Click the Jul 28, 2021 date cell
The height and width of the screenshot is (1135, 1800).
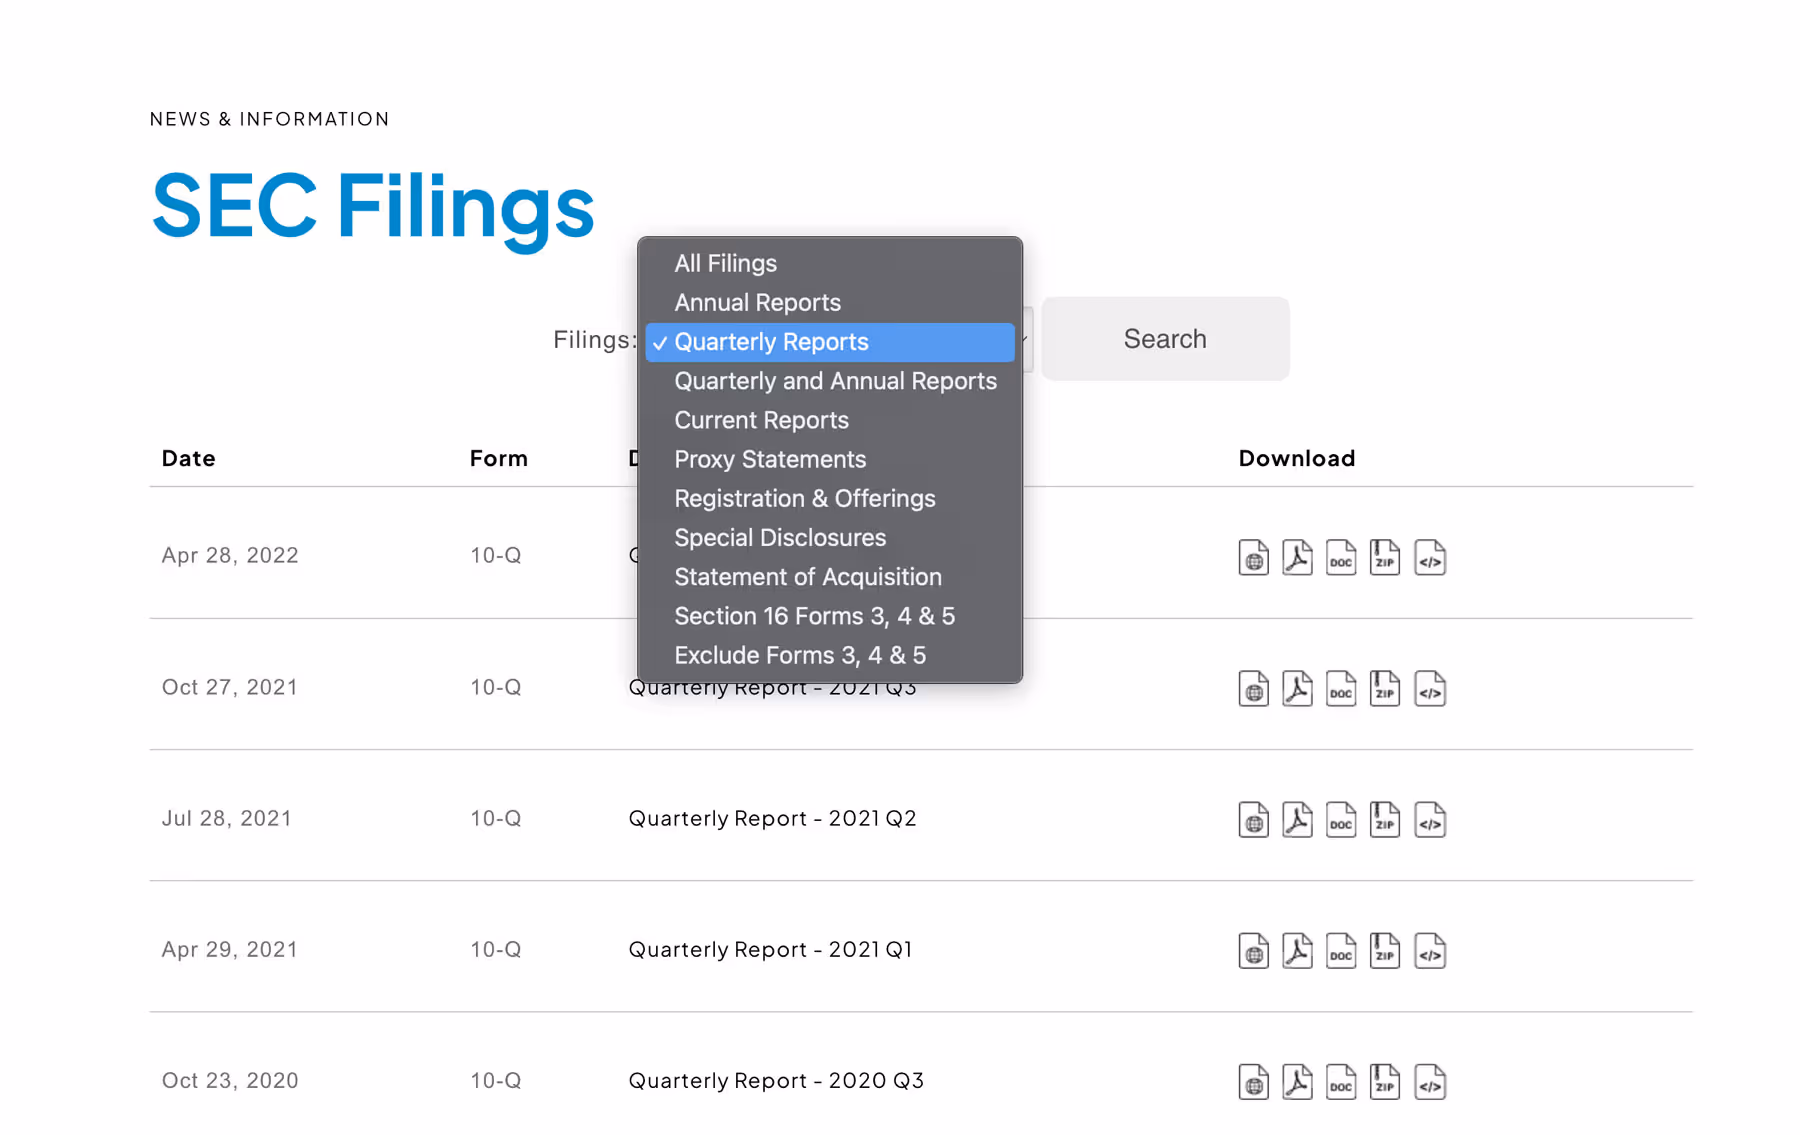pyautogui.click(x=227, y=818)
